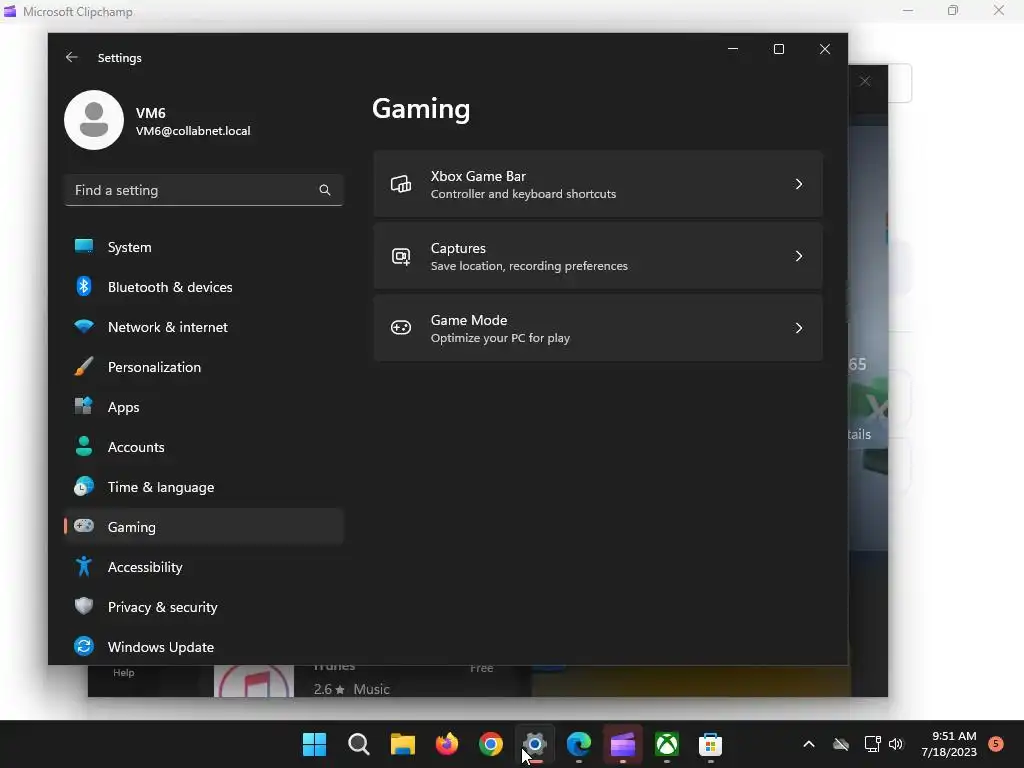Click the VM6@collabnet.local account email

193,131
